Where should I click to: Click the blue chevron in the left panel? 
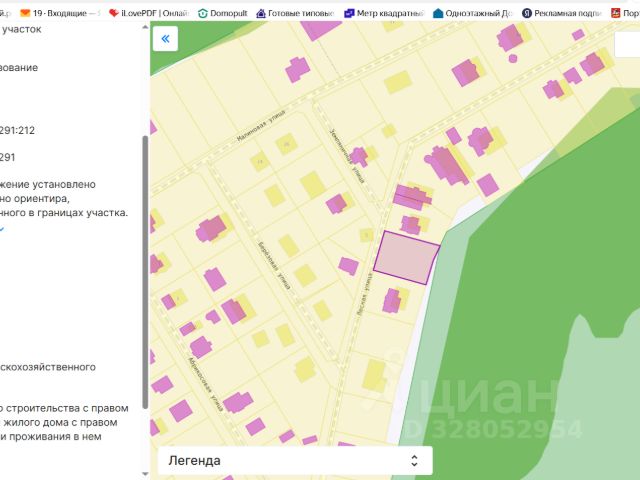[3, 229]
